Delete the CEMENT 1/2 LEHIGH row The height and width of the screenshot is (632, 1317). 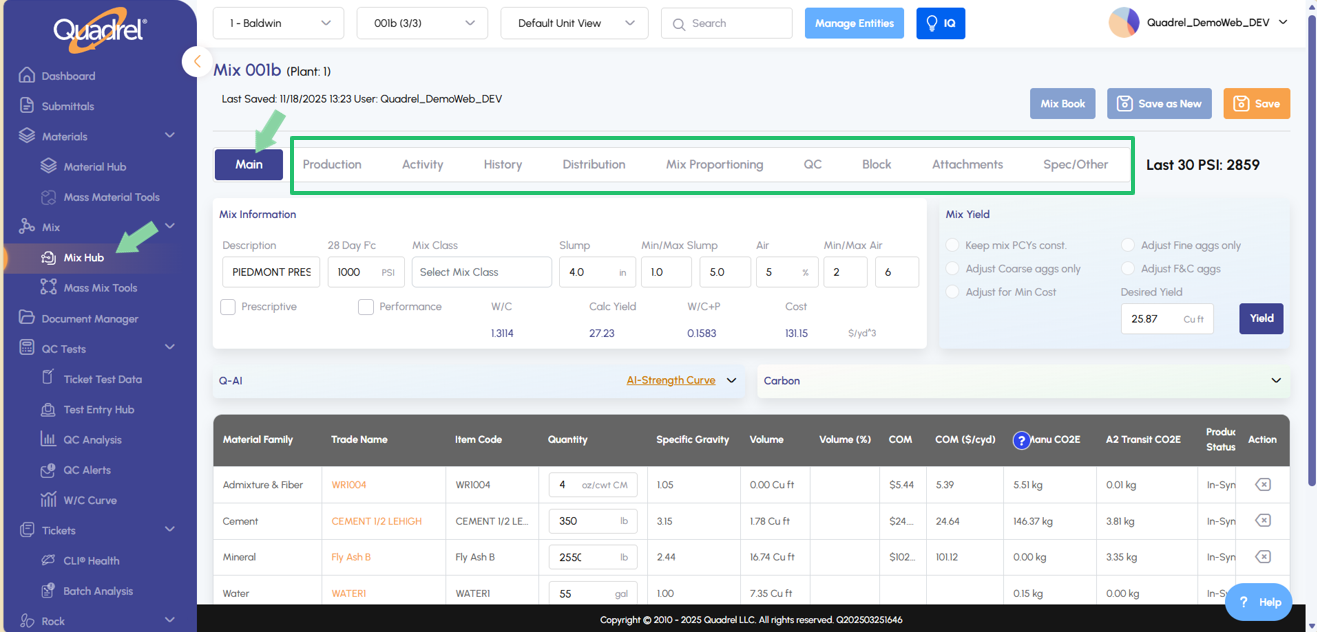1263,521
